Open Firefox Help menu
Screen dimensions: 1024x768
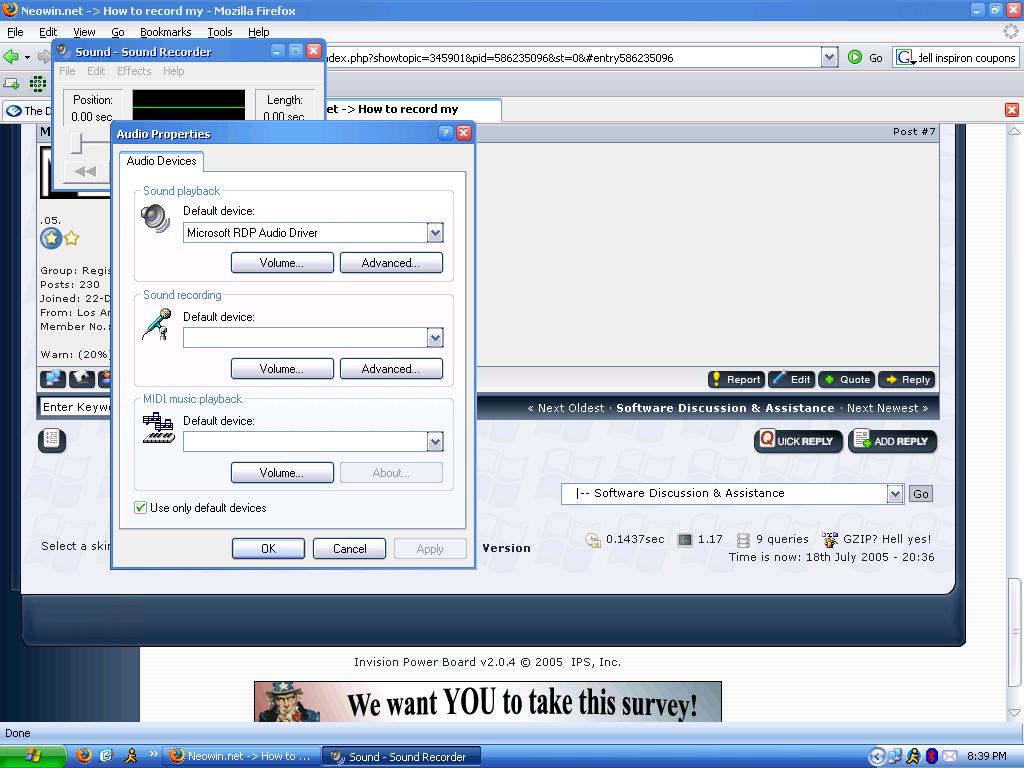[258, 31]
